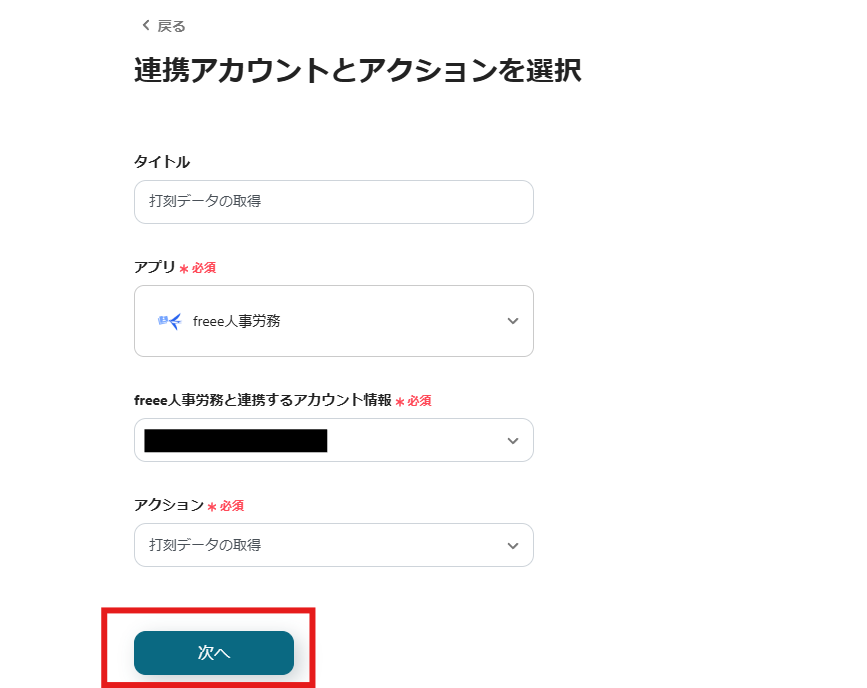Click the タイトル field label
Image resolution: width=867 pixels, height=688 pixels.
pos(160,161)
